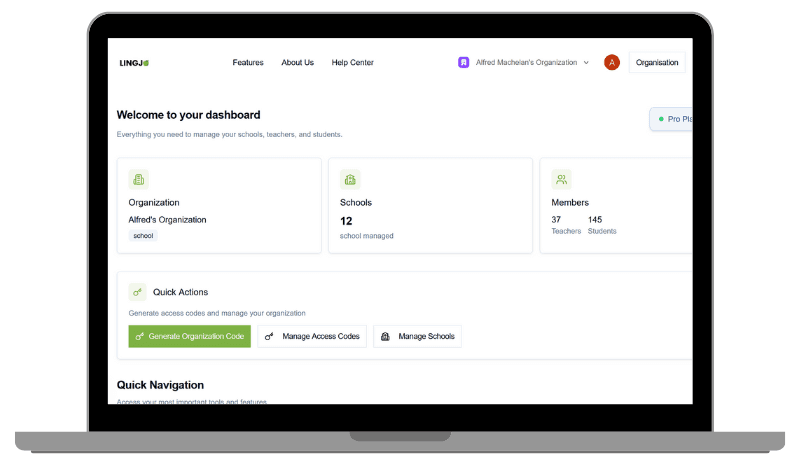The height and width of the screenshot is (460, 800).
Task: Go to the About Us page
Action: coord(297,63)
